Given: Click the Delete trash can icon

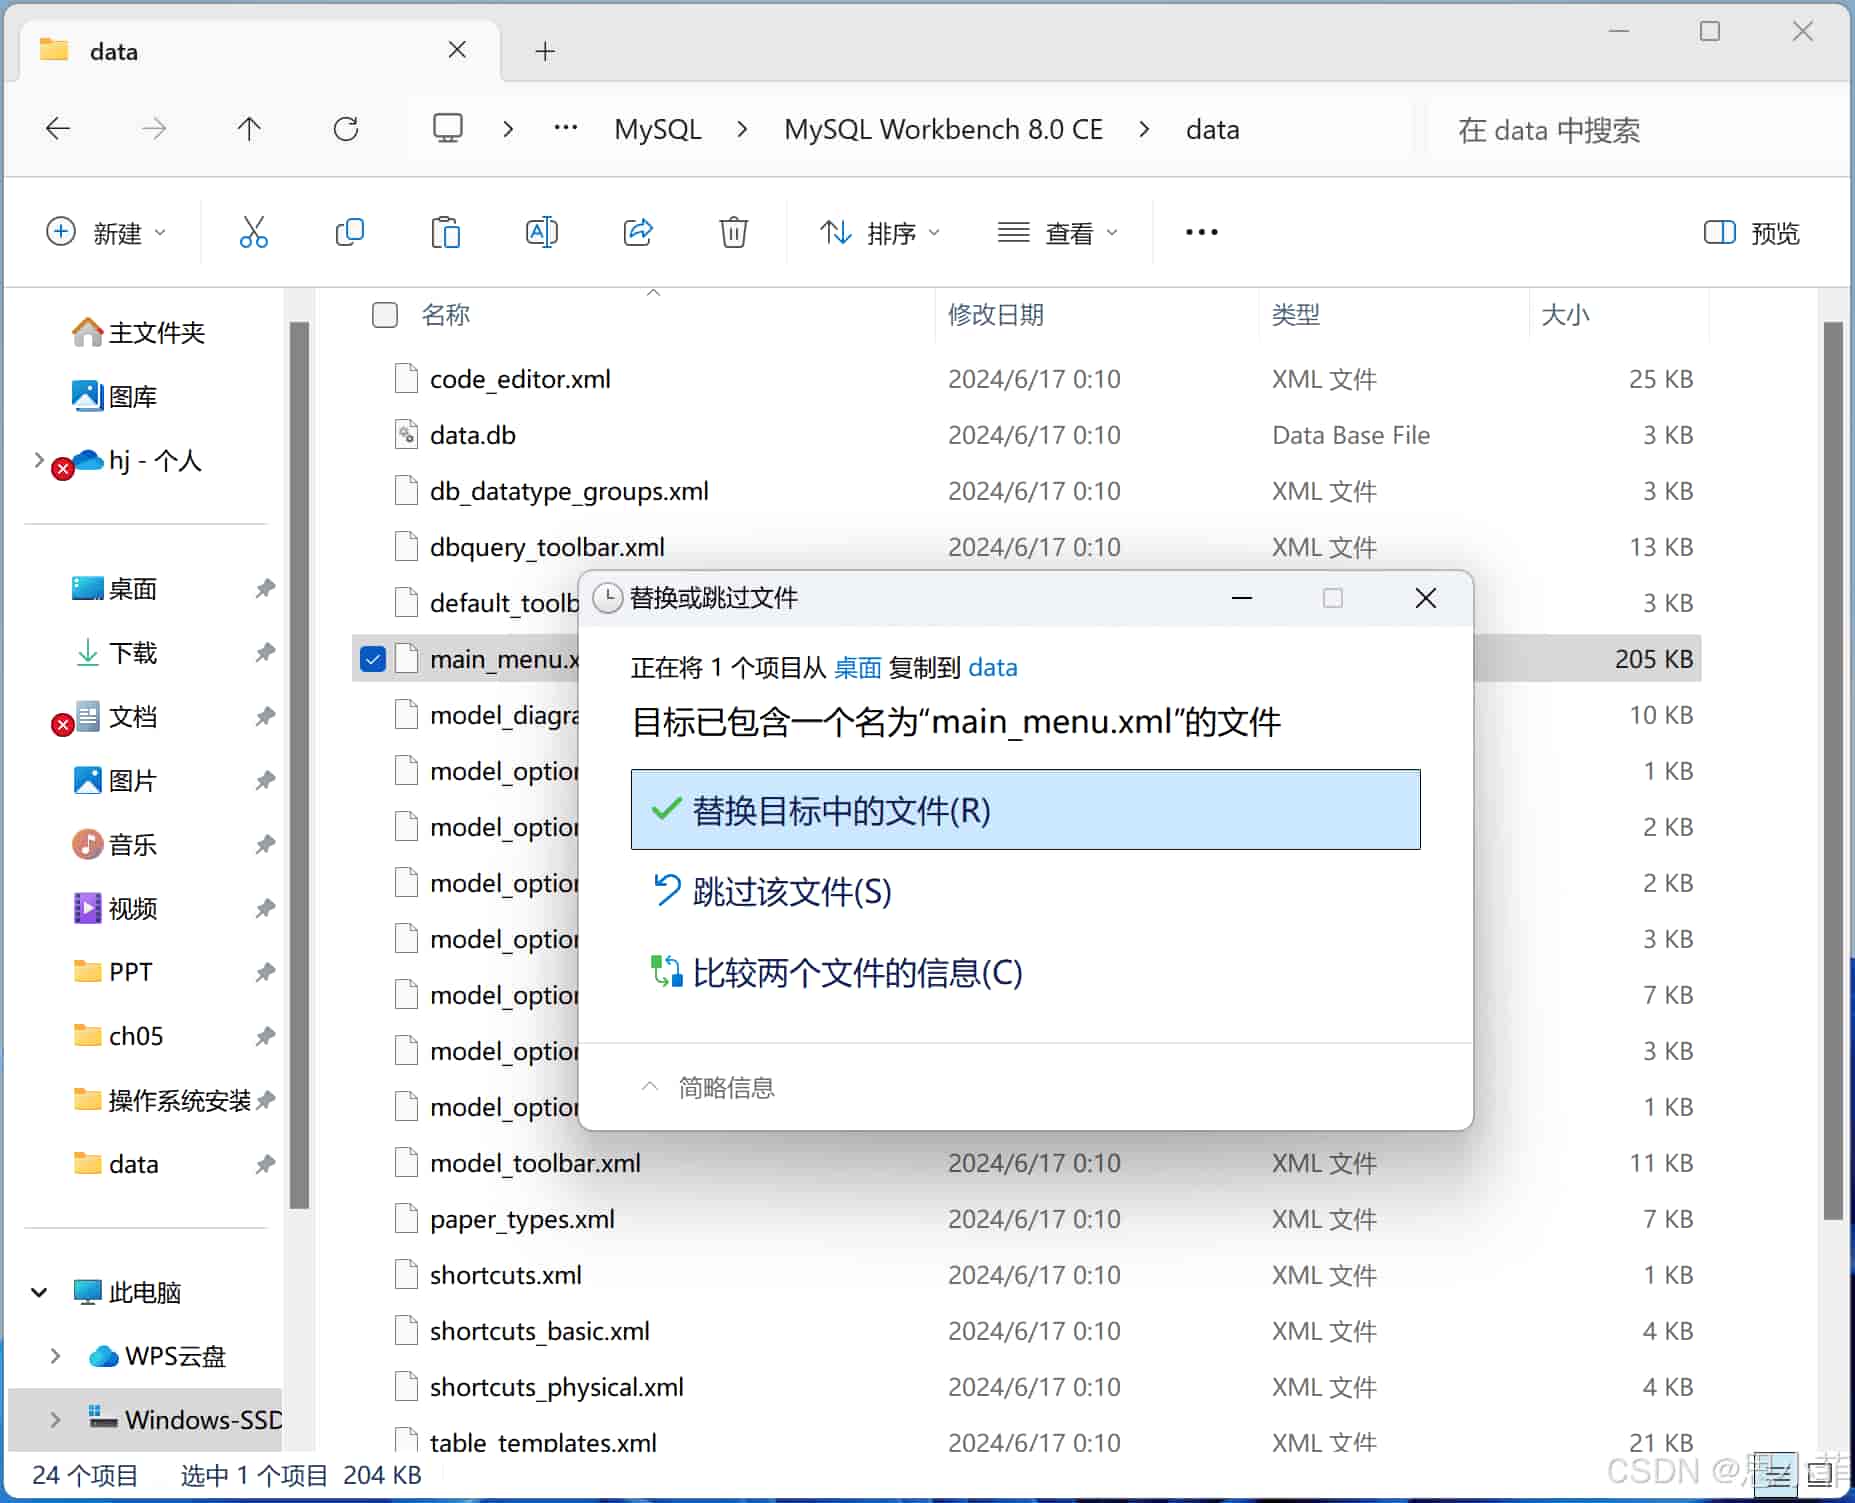Looking at the screenshot, I should point(733,232).
